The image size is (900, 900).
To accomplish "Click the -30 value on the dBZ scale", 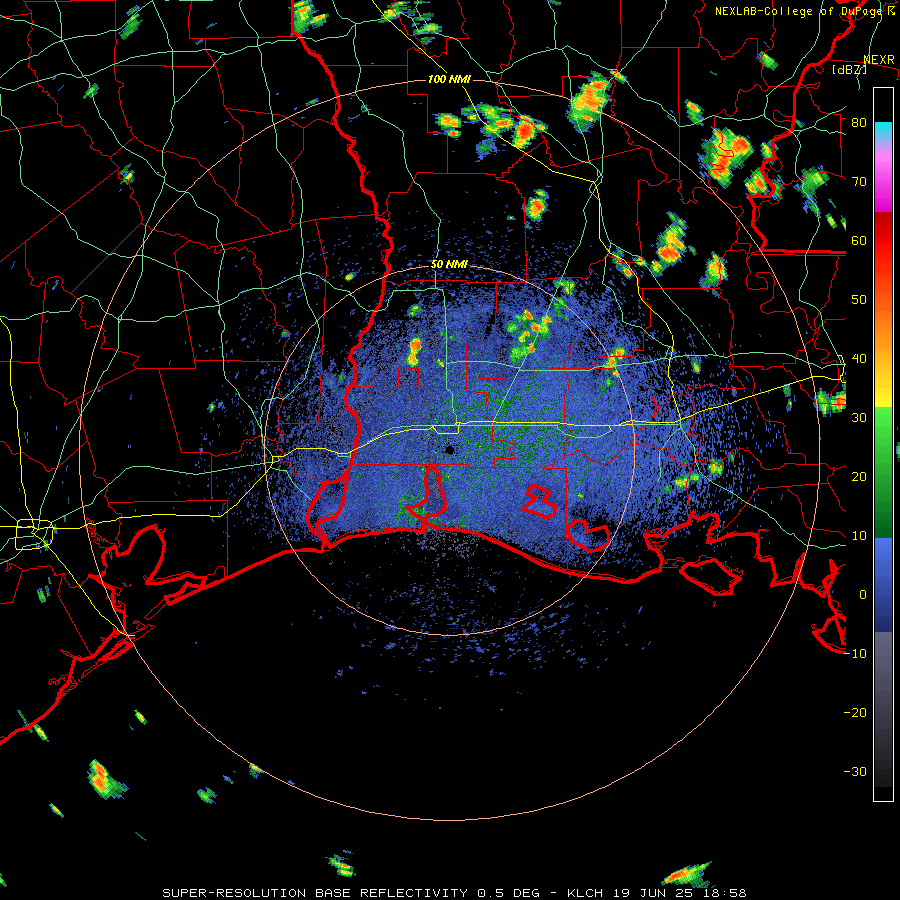I will click(x=855, y=771).
